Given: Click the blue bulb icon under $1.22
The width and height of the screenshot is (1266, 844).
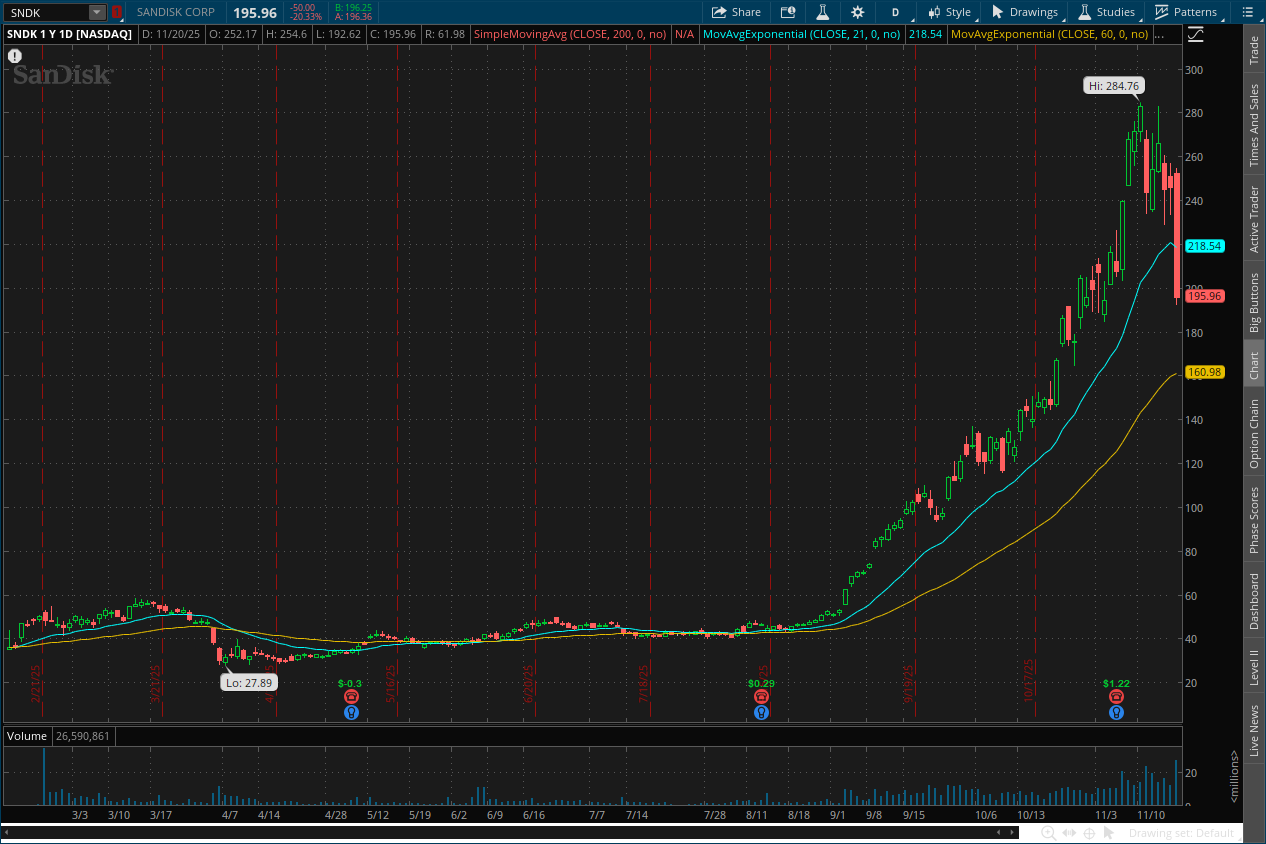Looking at the screenshot, I should pyautogui.click(x=1116, y=713).
